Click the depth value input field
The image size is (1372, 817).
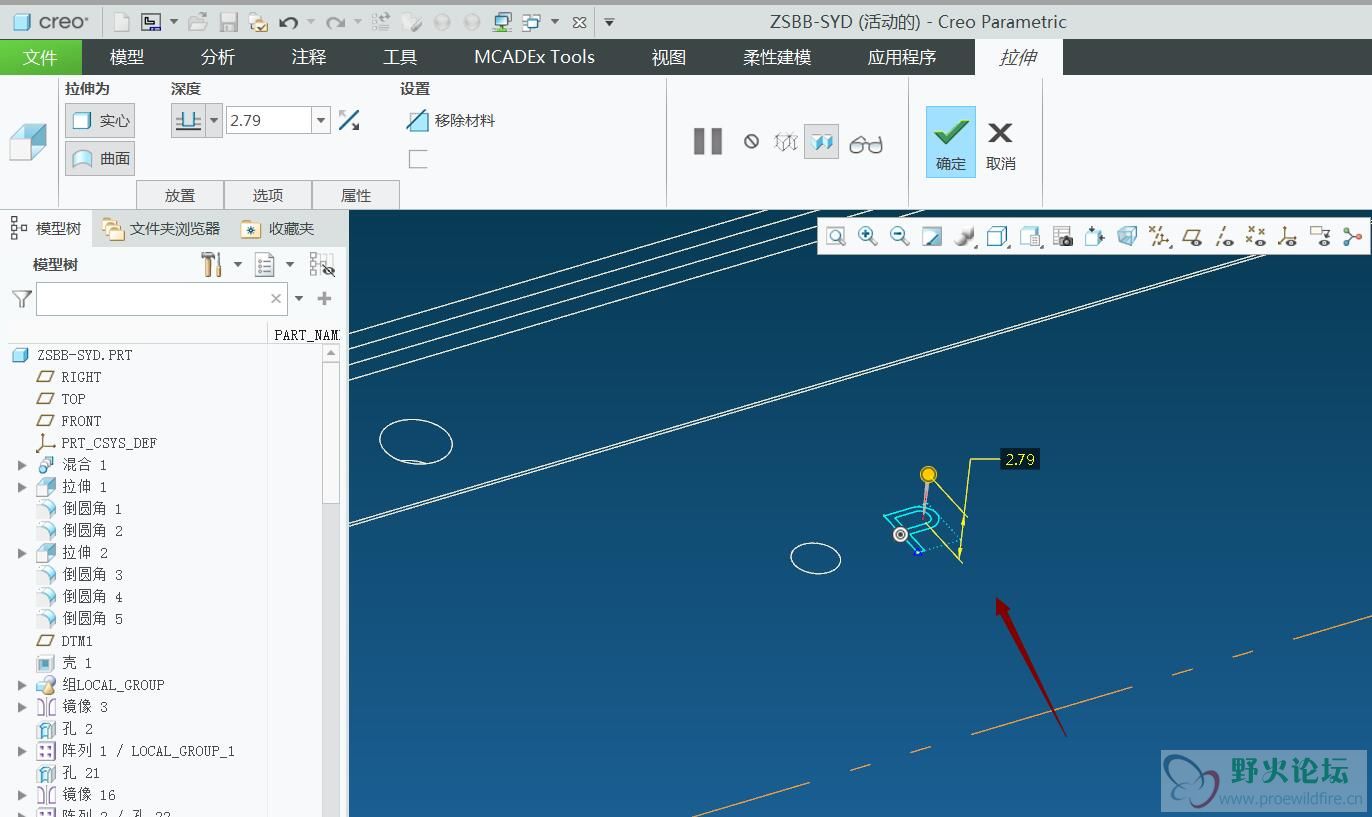click(269, 120)
